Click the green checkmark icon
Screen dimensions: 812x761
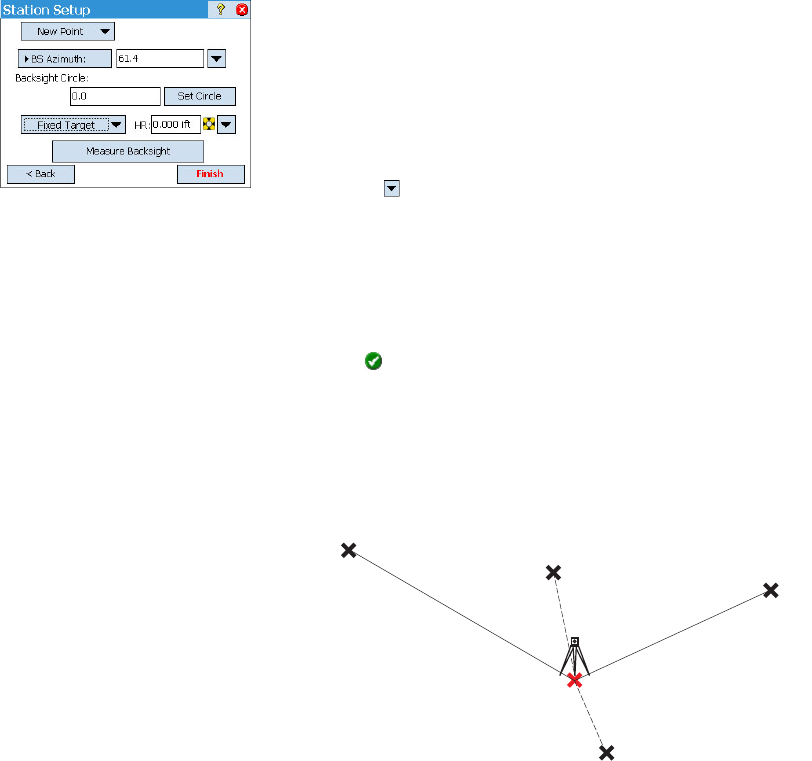(373, 361)
